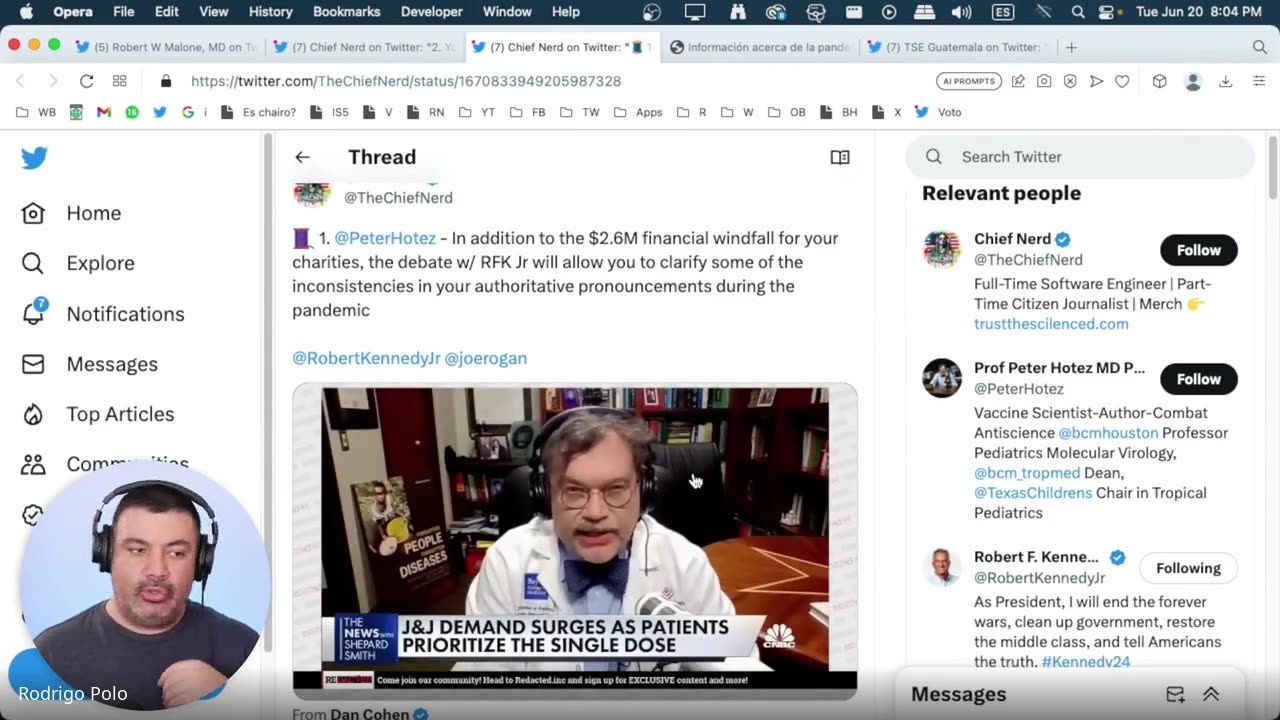Switch to the Robert W Malone, MD tab
The width and height of the screenshot is (1280, 720).
[165, 47]
